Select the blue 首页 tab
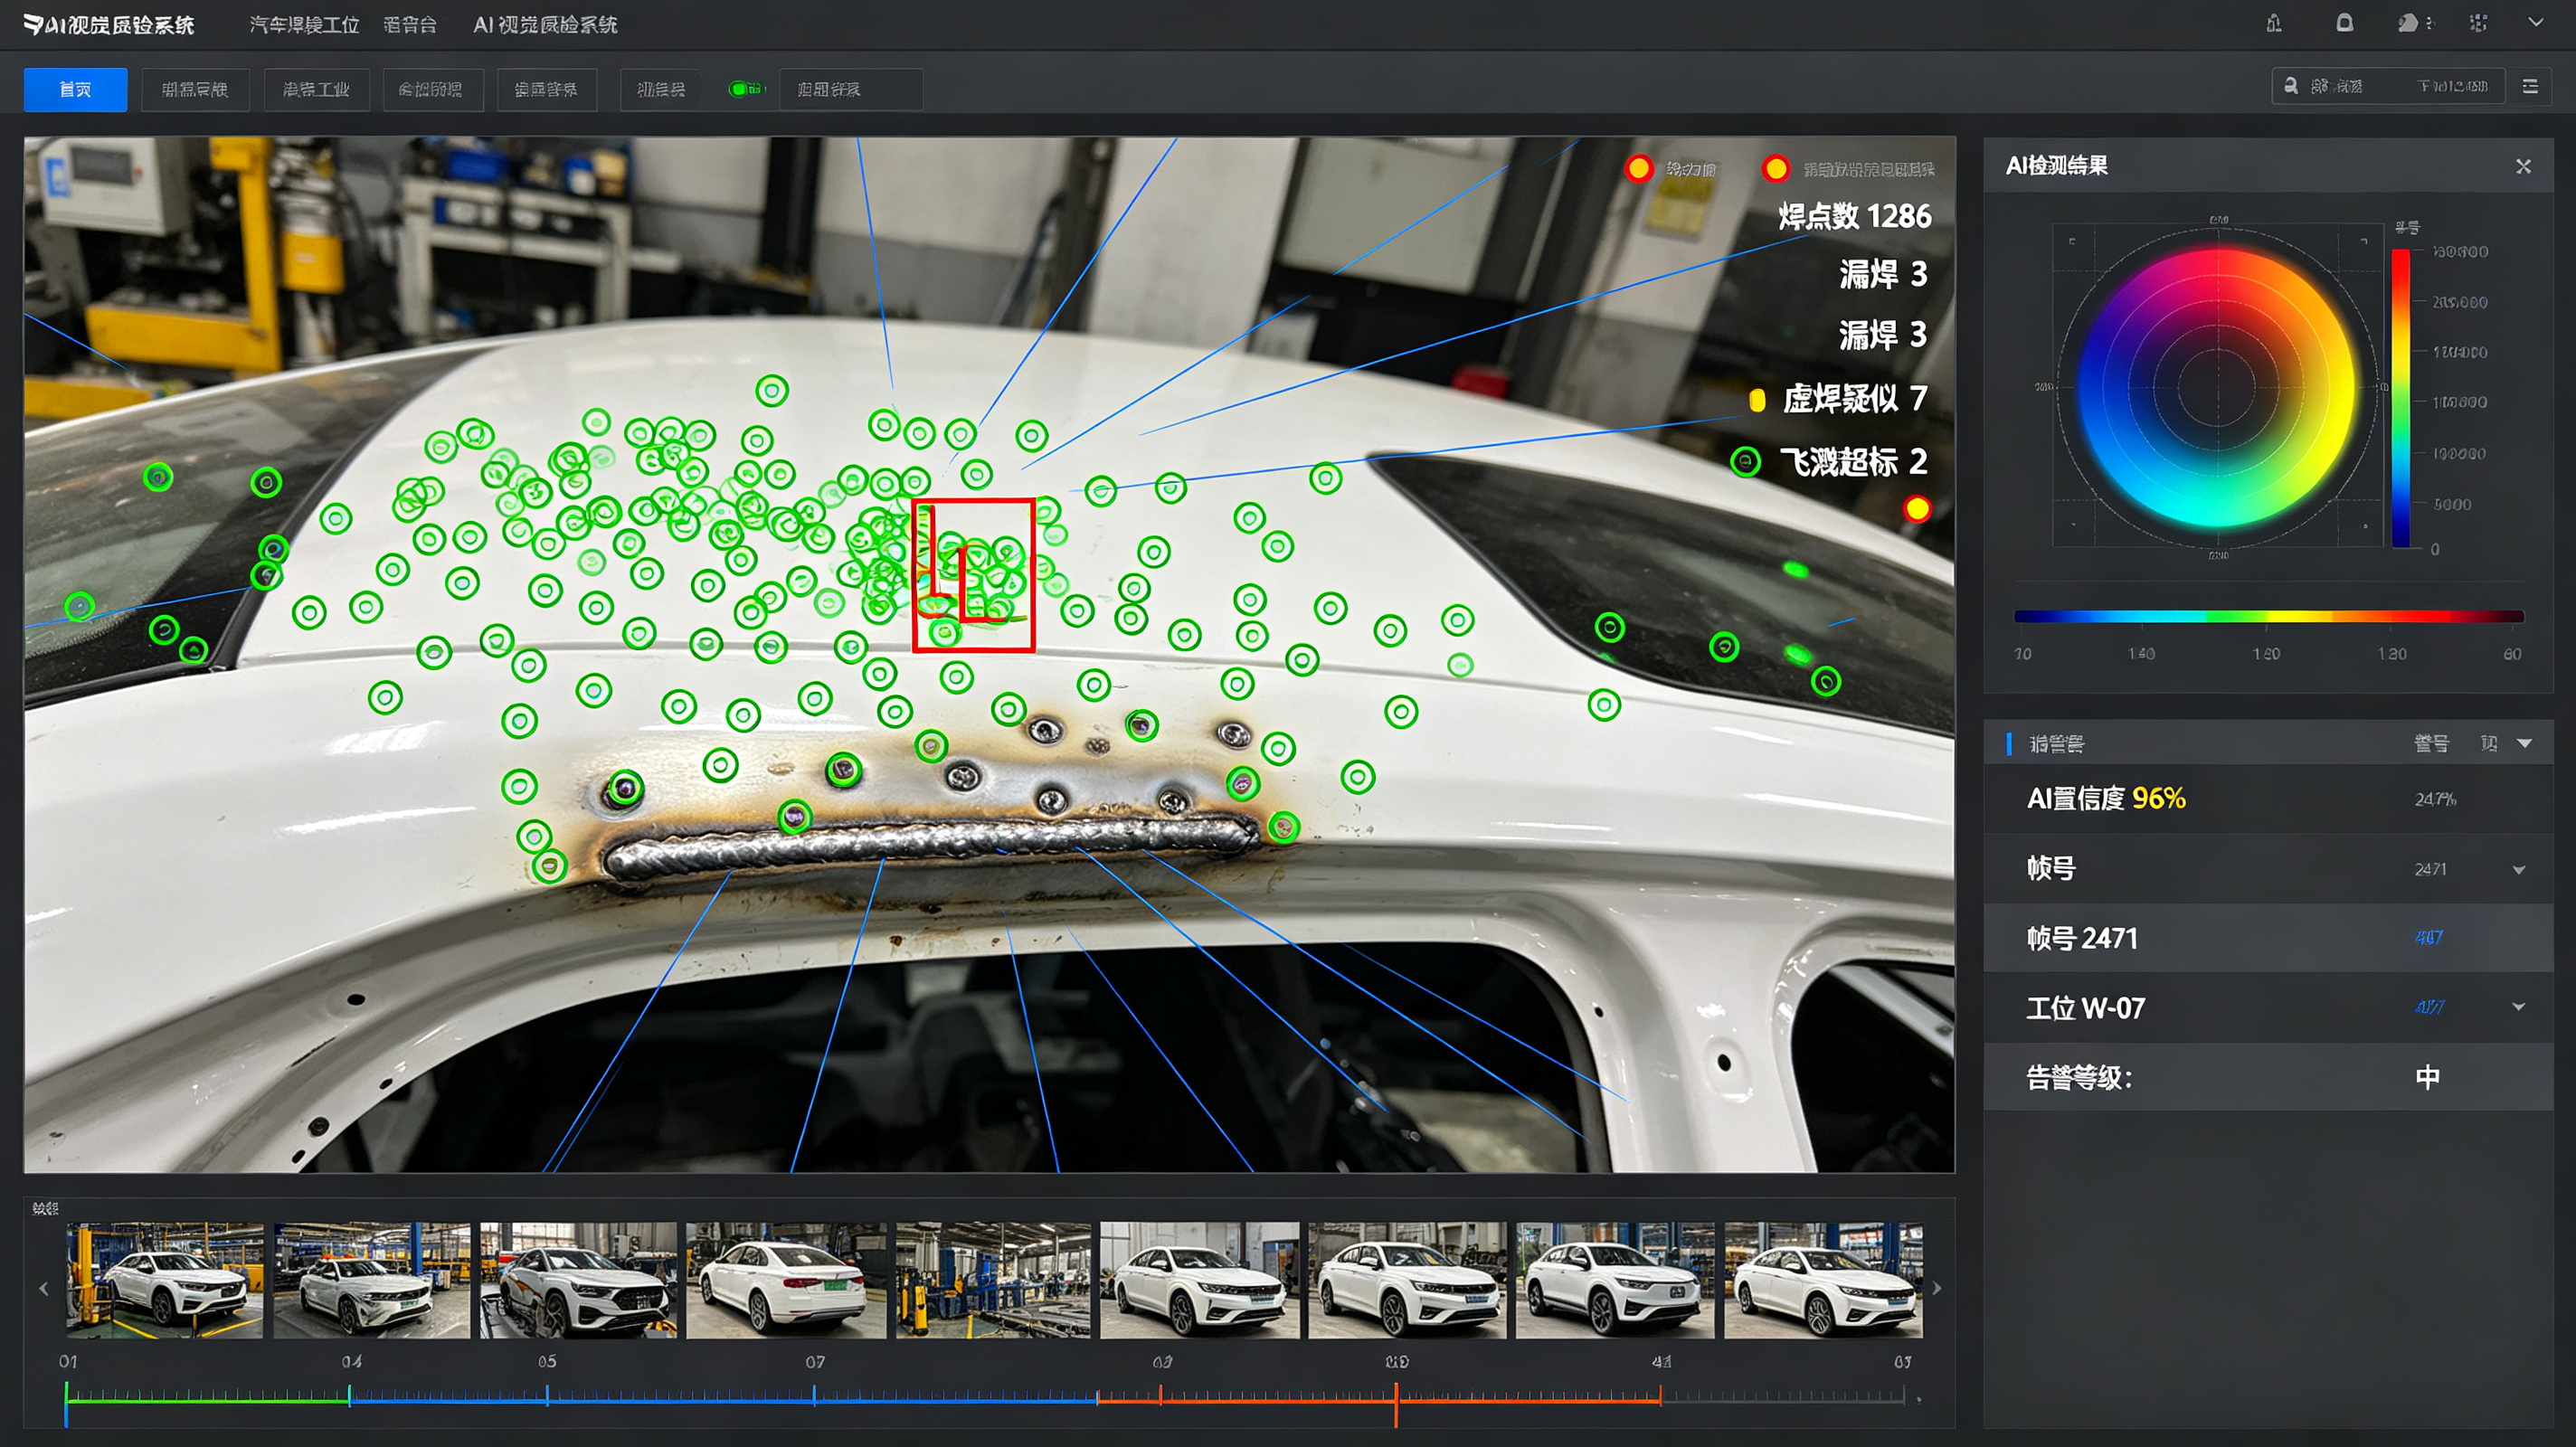The height and width of the screenshot is (1447, 2576). [x=75, y=90]
